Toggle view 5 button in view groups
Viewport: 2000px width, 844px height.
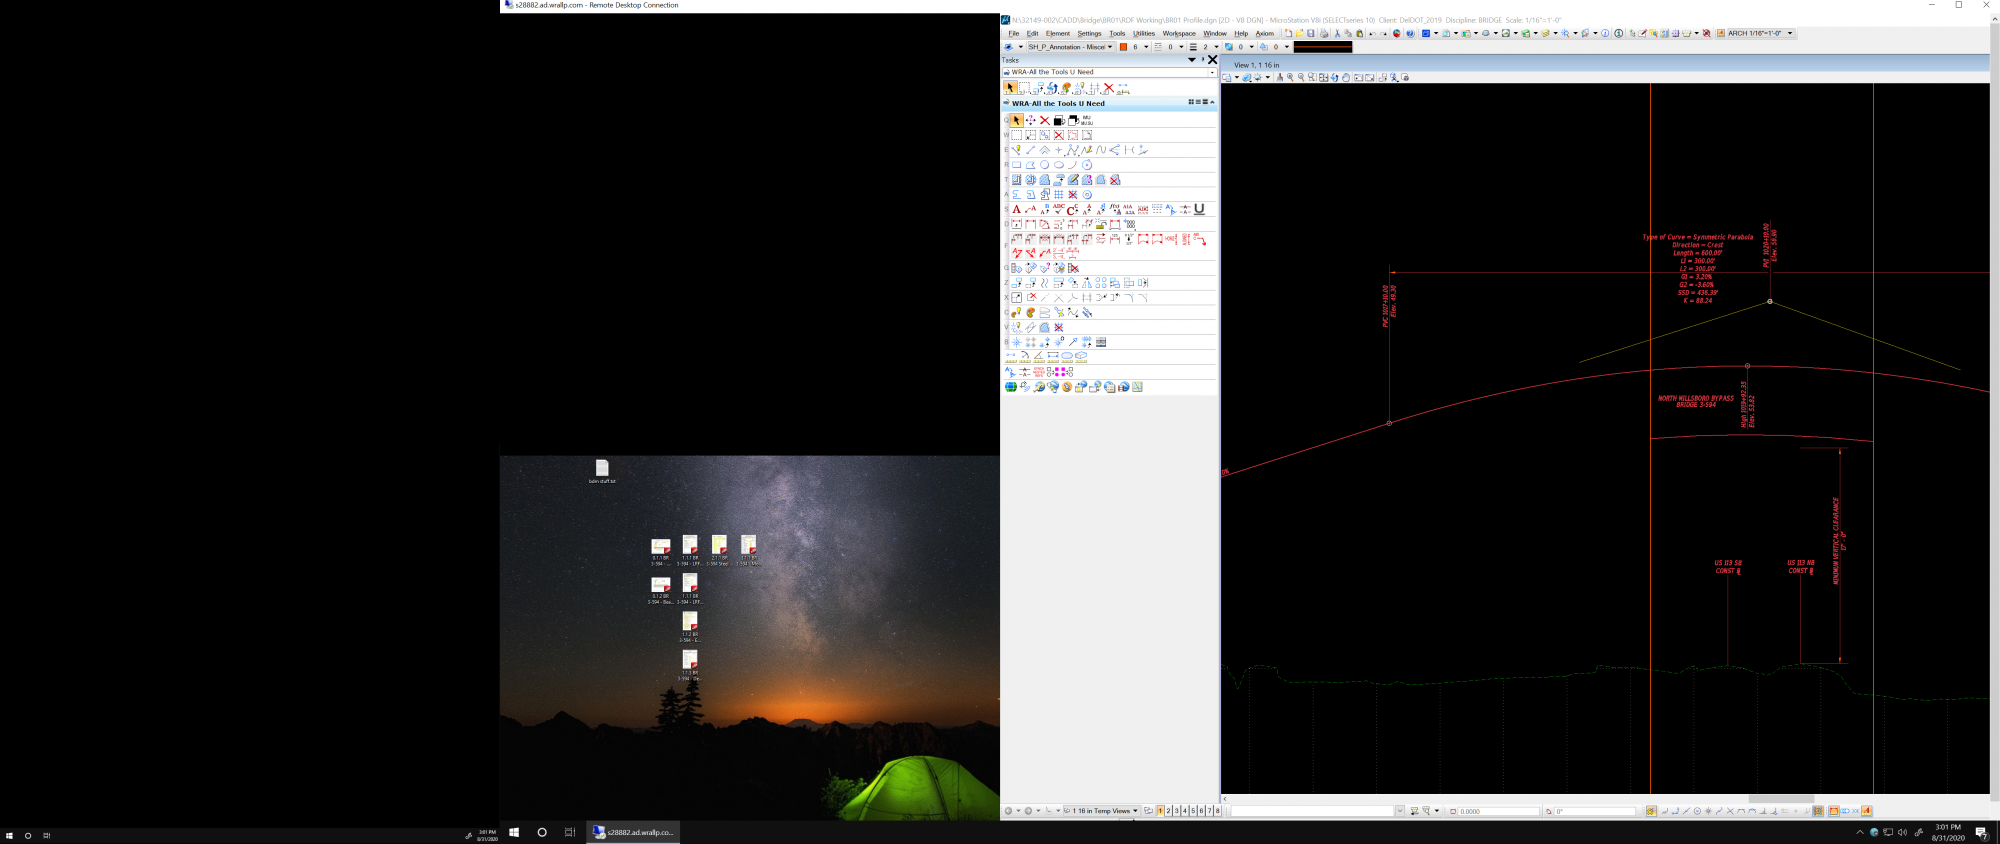point(1193,811)
